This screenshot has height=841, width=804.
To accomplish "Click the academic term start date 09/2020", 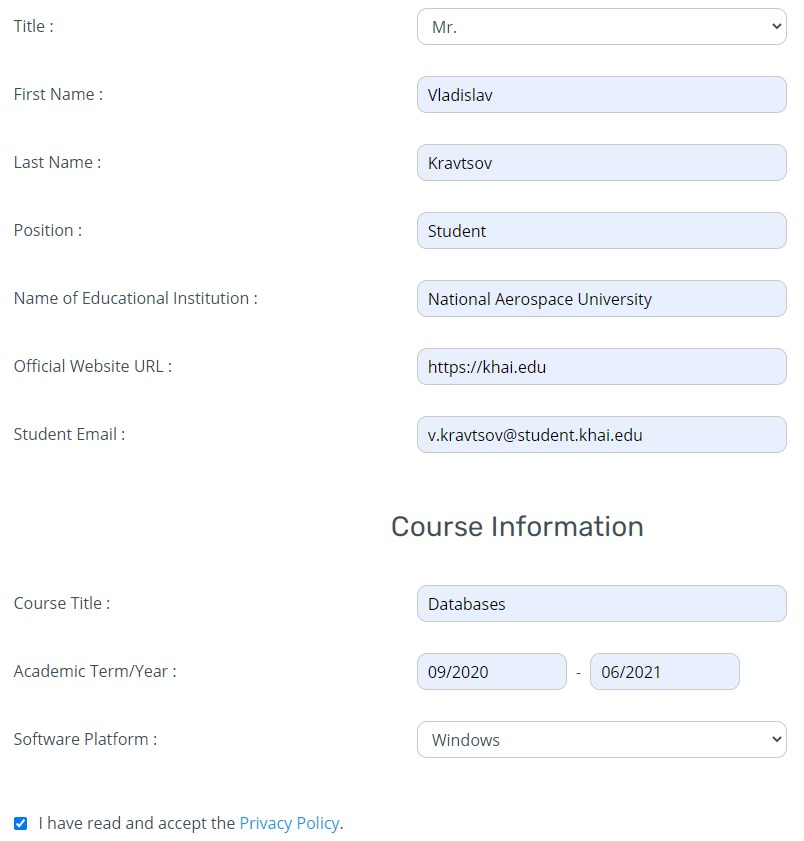I will pos(491,672).
